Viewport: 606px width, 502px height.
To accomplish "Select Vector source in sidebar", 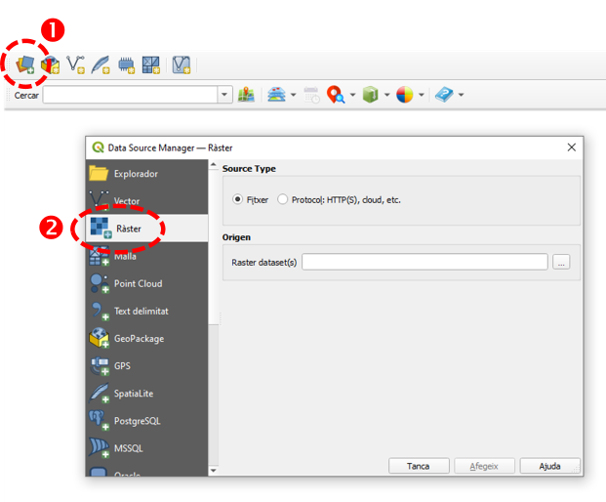I will [x=147, y=201].
